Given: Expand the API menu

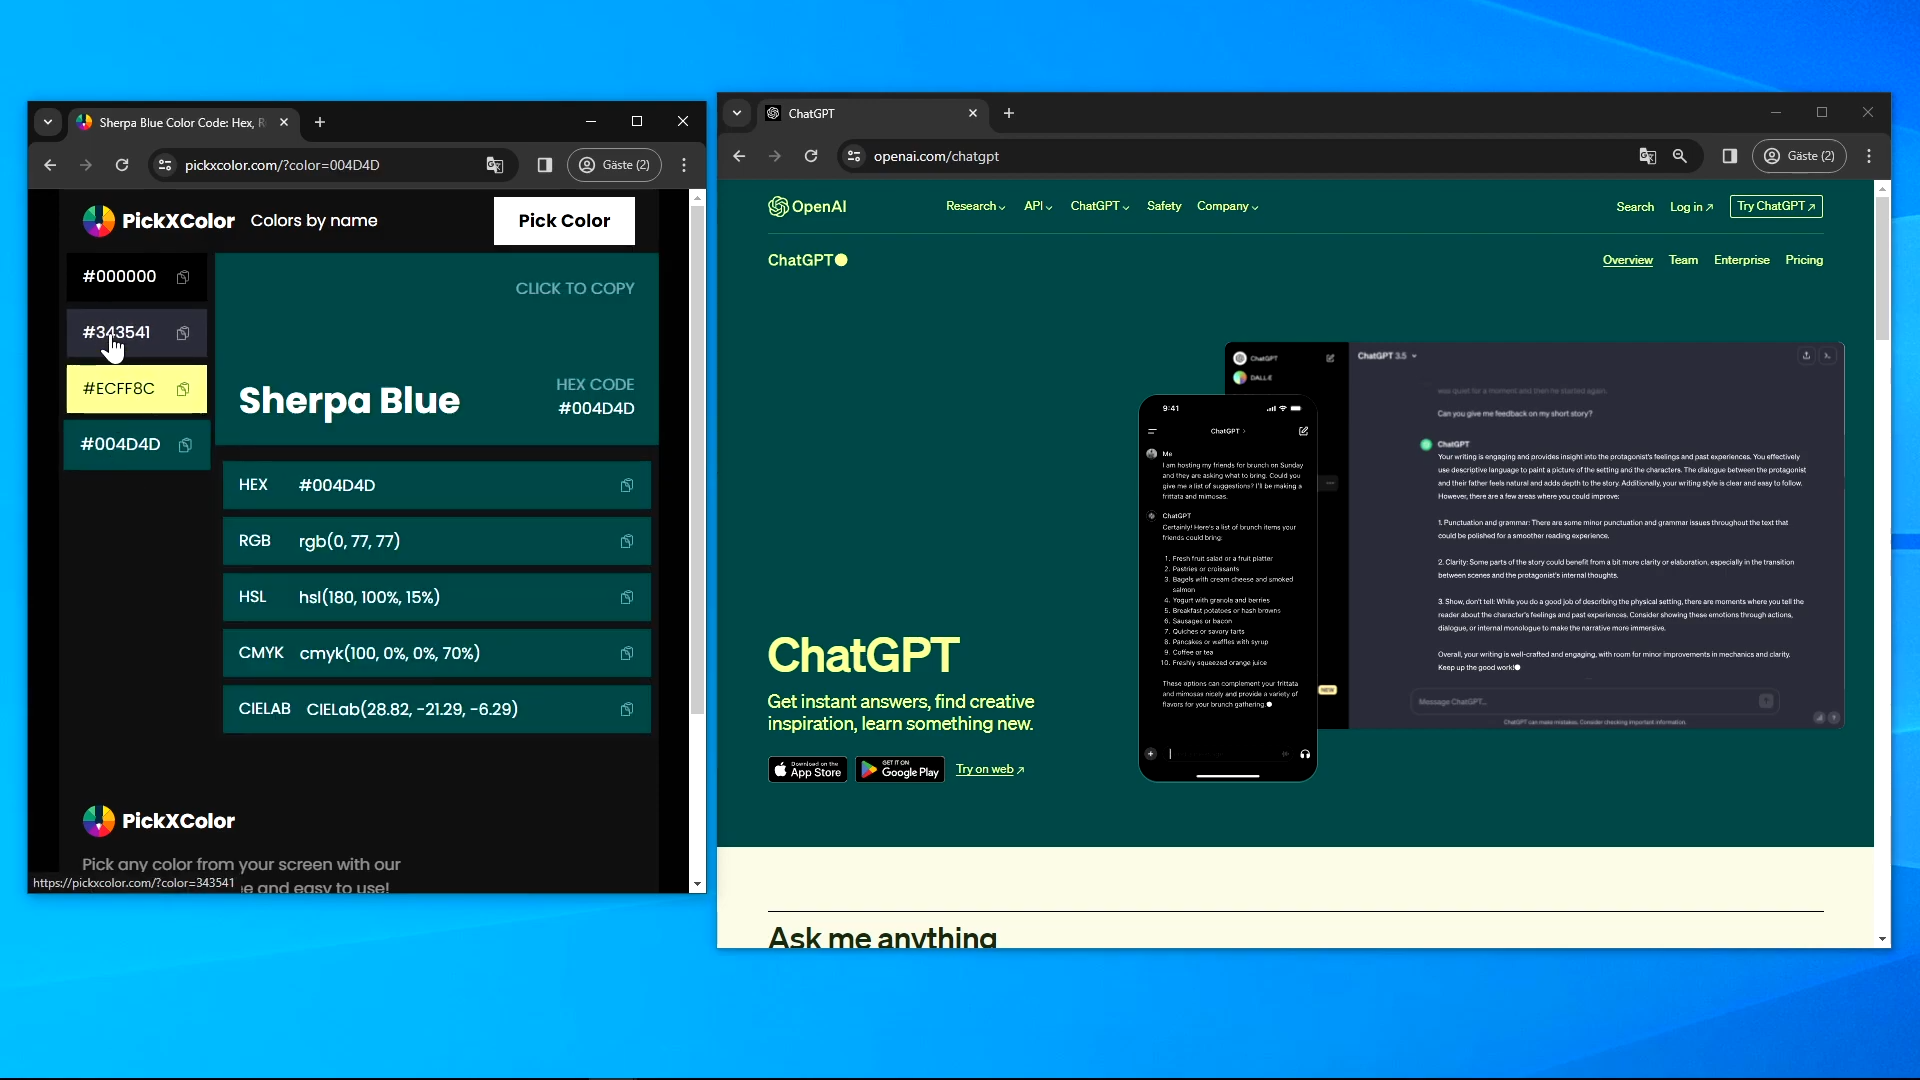Looking at the screenshot, I should (1038, 206).
